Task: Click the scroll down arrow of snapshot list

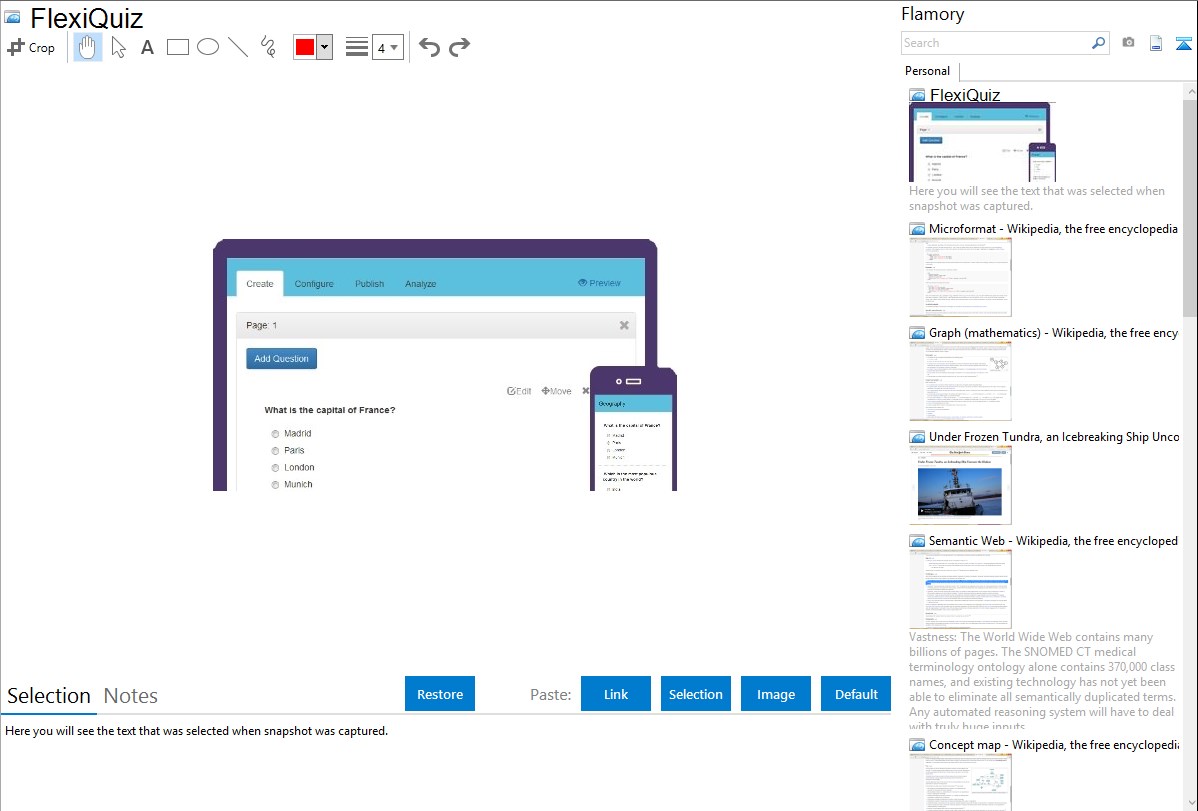Action: 1190,803
